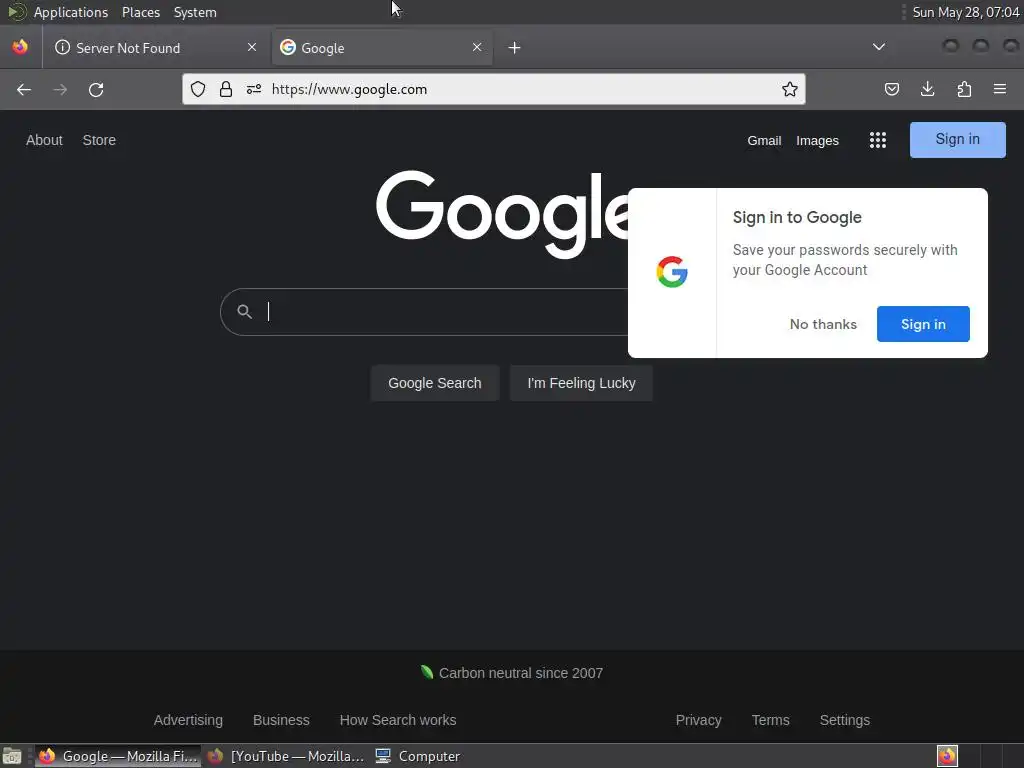Switch to the Google tab

(382, 48)
